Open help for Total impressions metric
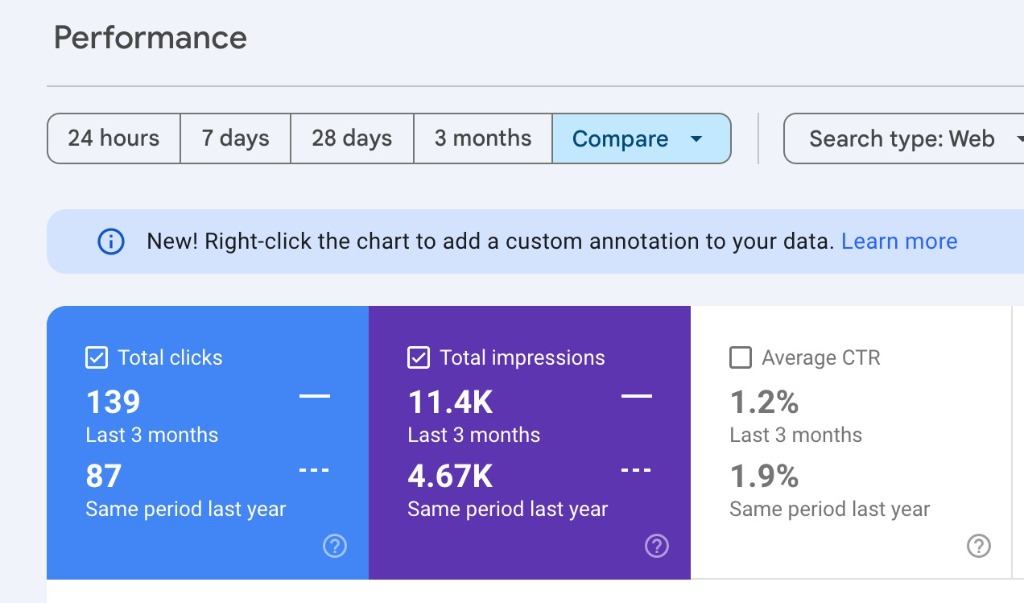This screenshot has height=603, width=1024. tap(656, 546)
